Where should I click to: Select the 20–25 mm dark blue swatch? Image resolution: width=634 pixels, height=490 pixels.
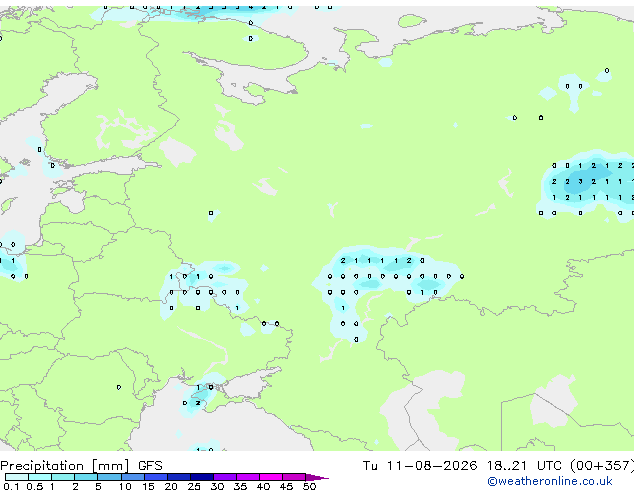coord(178,477)
